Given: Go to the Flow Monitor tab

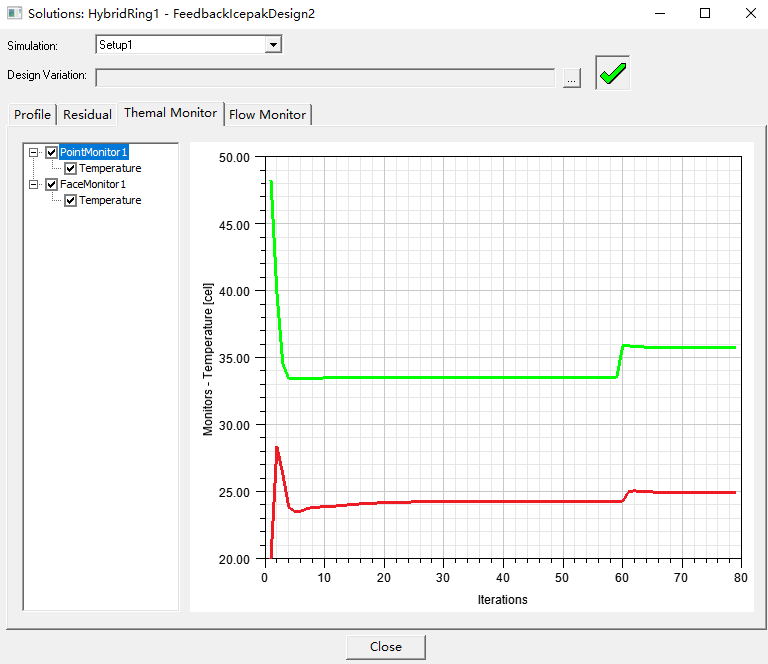Looking at the screenshot, I should [x=267, y=114].
